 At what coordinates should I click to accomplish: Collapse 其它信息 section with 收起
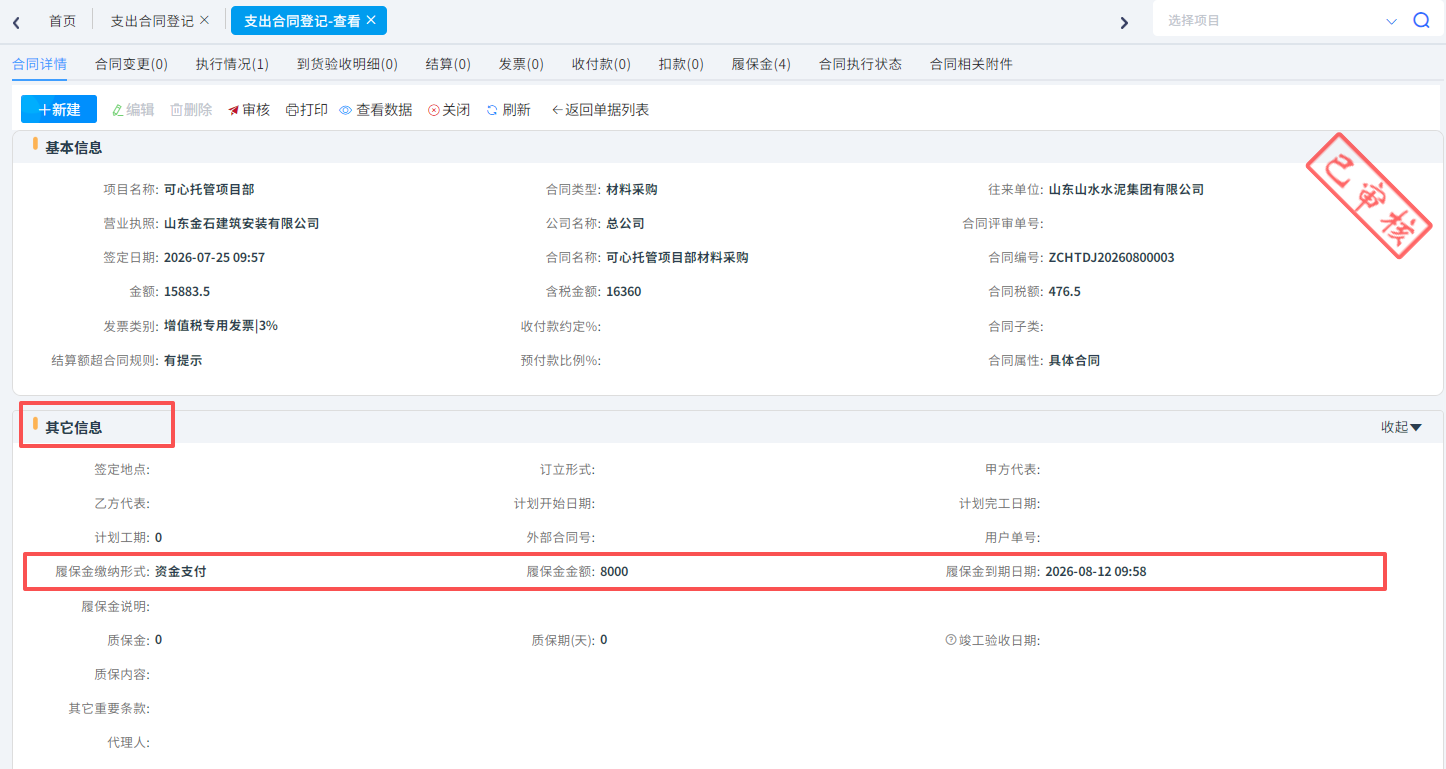pos(1401,427)
